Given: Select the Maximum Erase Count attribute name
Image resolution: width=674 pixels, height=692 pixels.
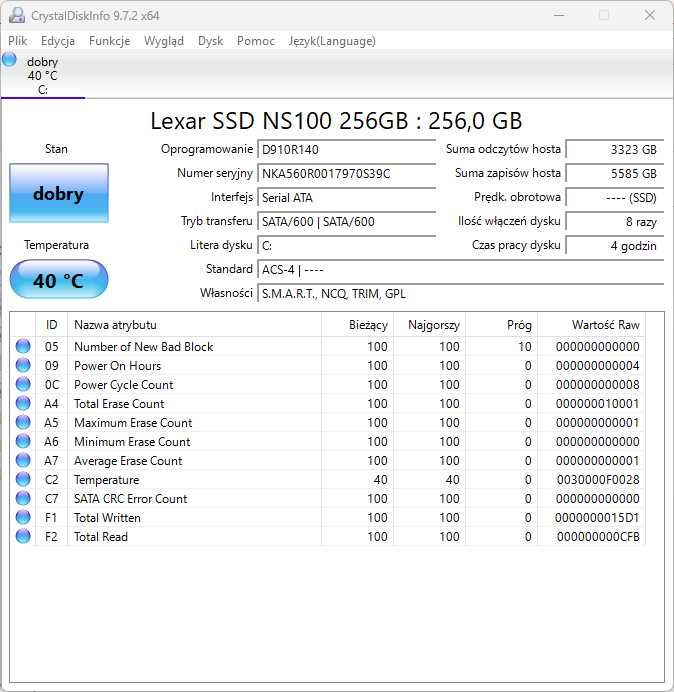Looking at the screenshot, I should click(133, 422).
